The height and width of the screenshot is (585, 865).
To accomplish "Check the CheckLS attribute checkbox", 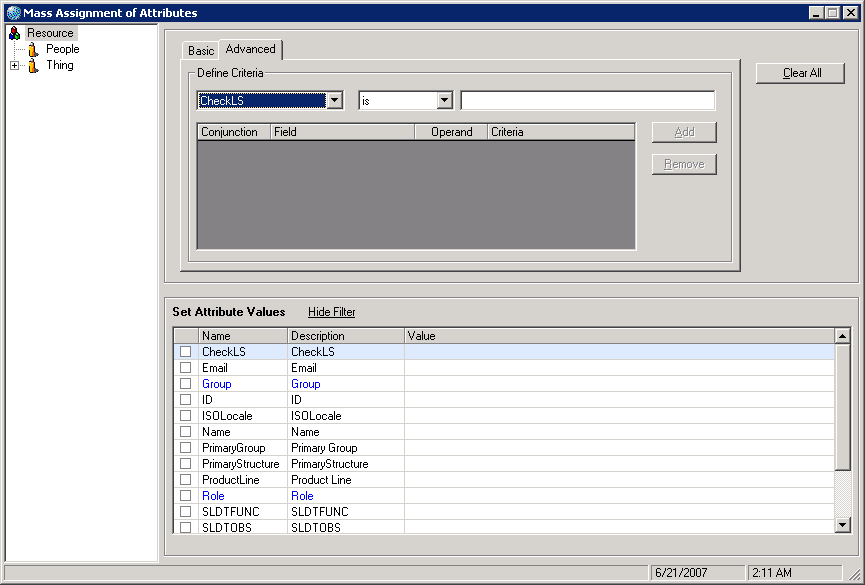I will coord(185,352).
